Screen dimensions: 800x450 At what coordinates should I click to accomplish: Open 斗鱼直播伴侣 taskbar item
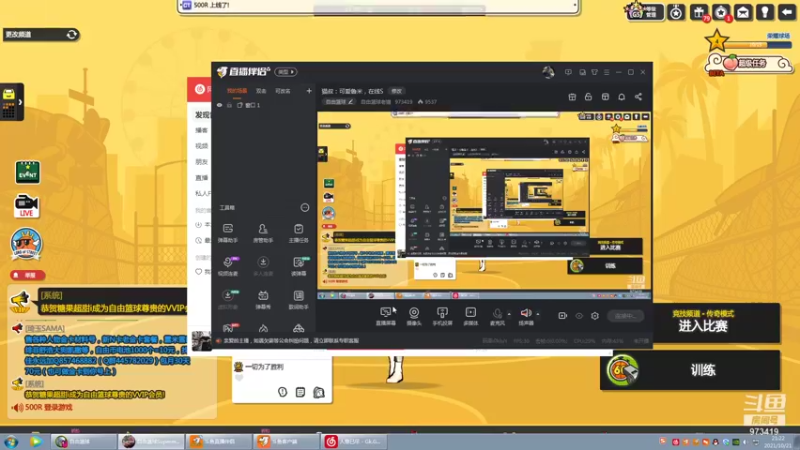[x=218, y=441]
